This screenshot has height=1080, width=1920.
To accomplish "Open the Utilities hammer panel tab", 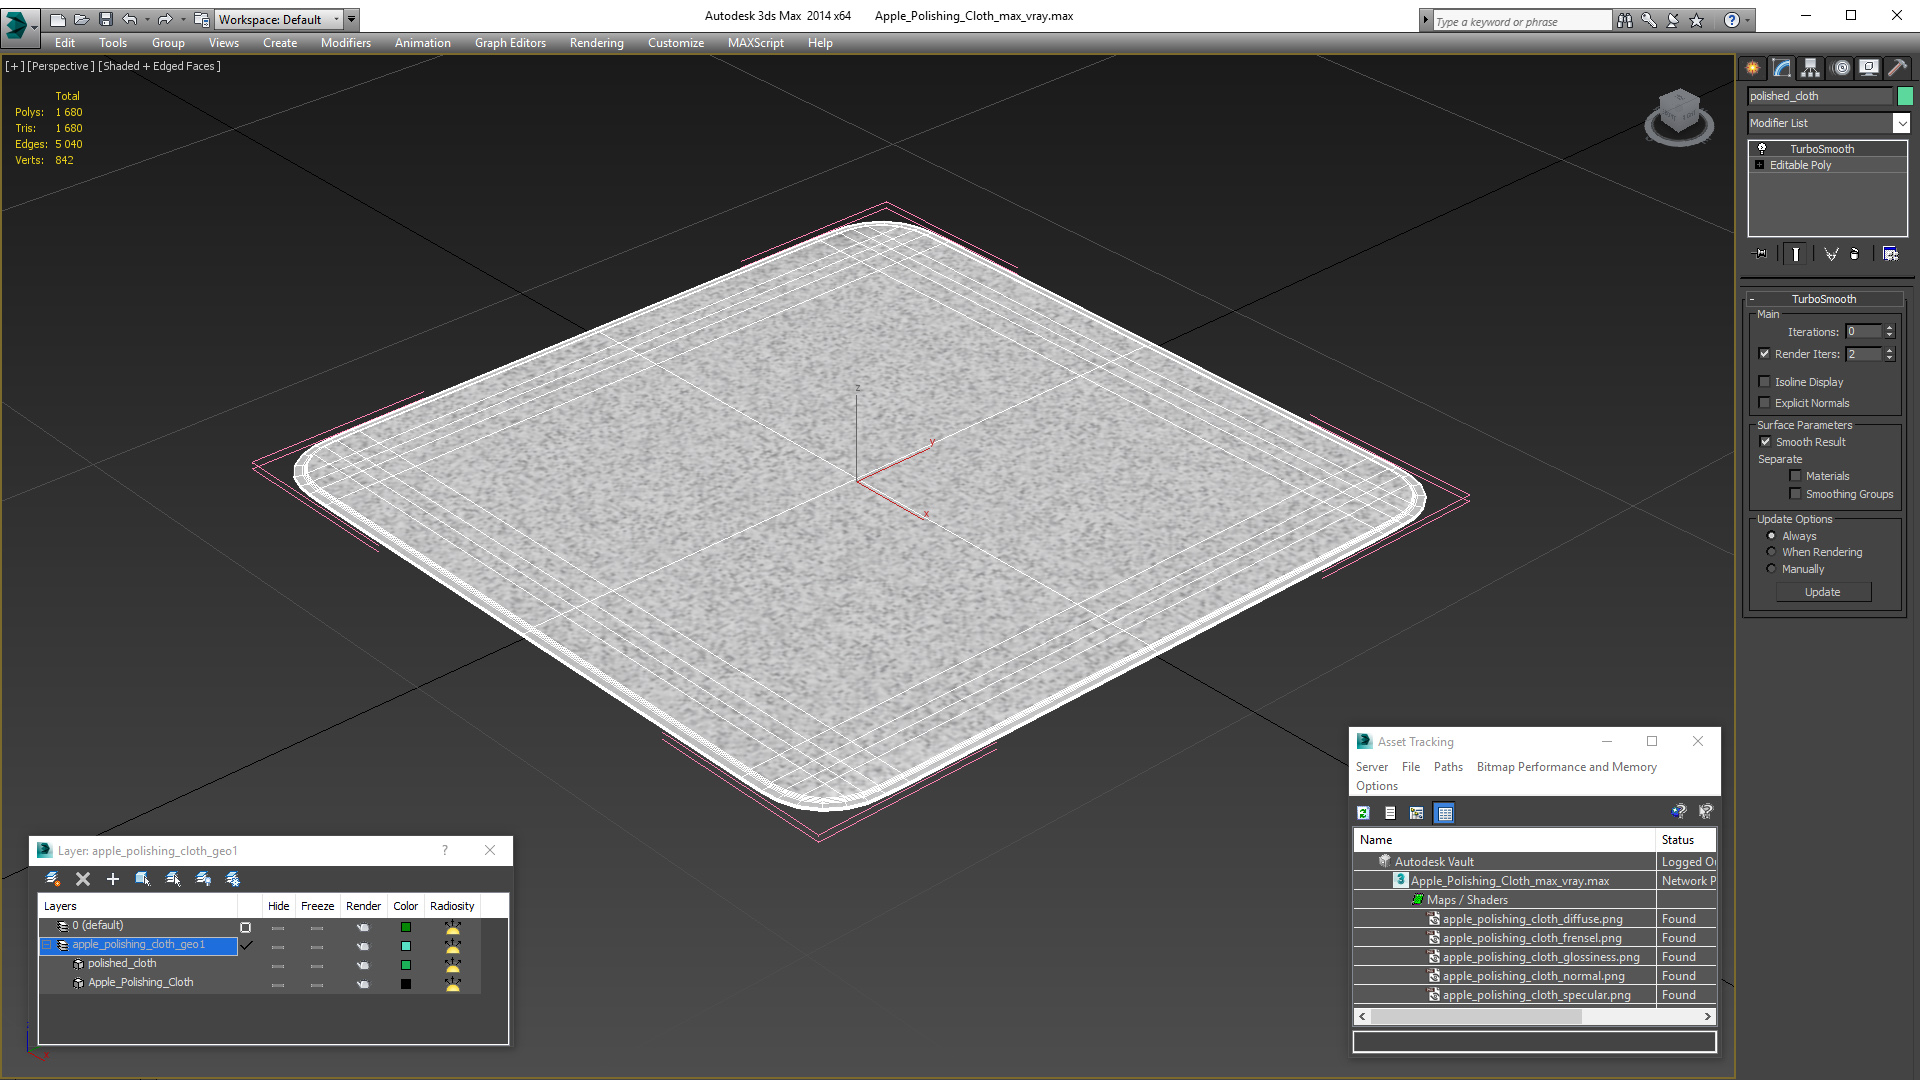I will [1897, 68].
